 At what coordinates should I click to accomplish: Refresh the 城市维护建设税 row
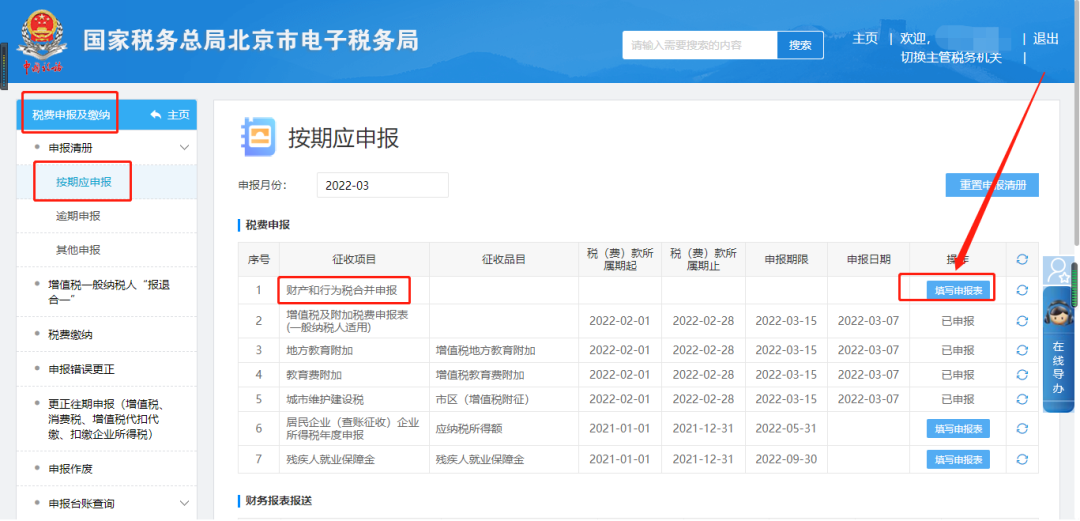(1022, 399)
